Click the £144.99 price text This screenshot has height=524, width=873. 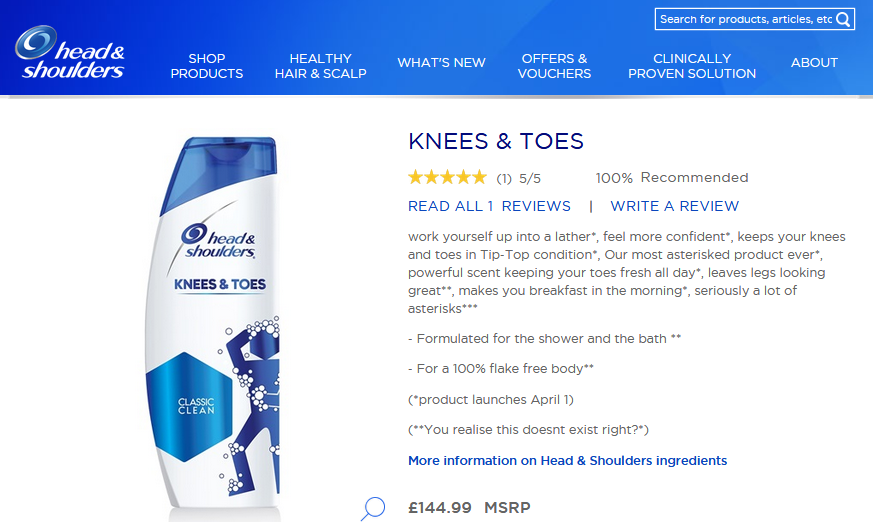(440, 507)
